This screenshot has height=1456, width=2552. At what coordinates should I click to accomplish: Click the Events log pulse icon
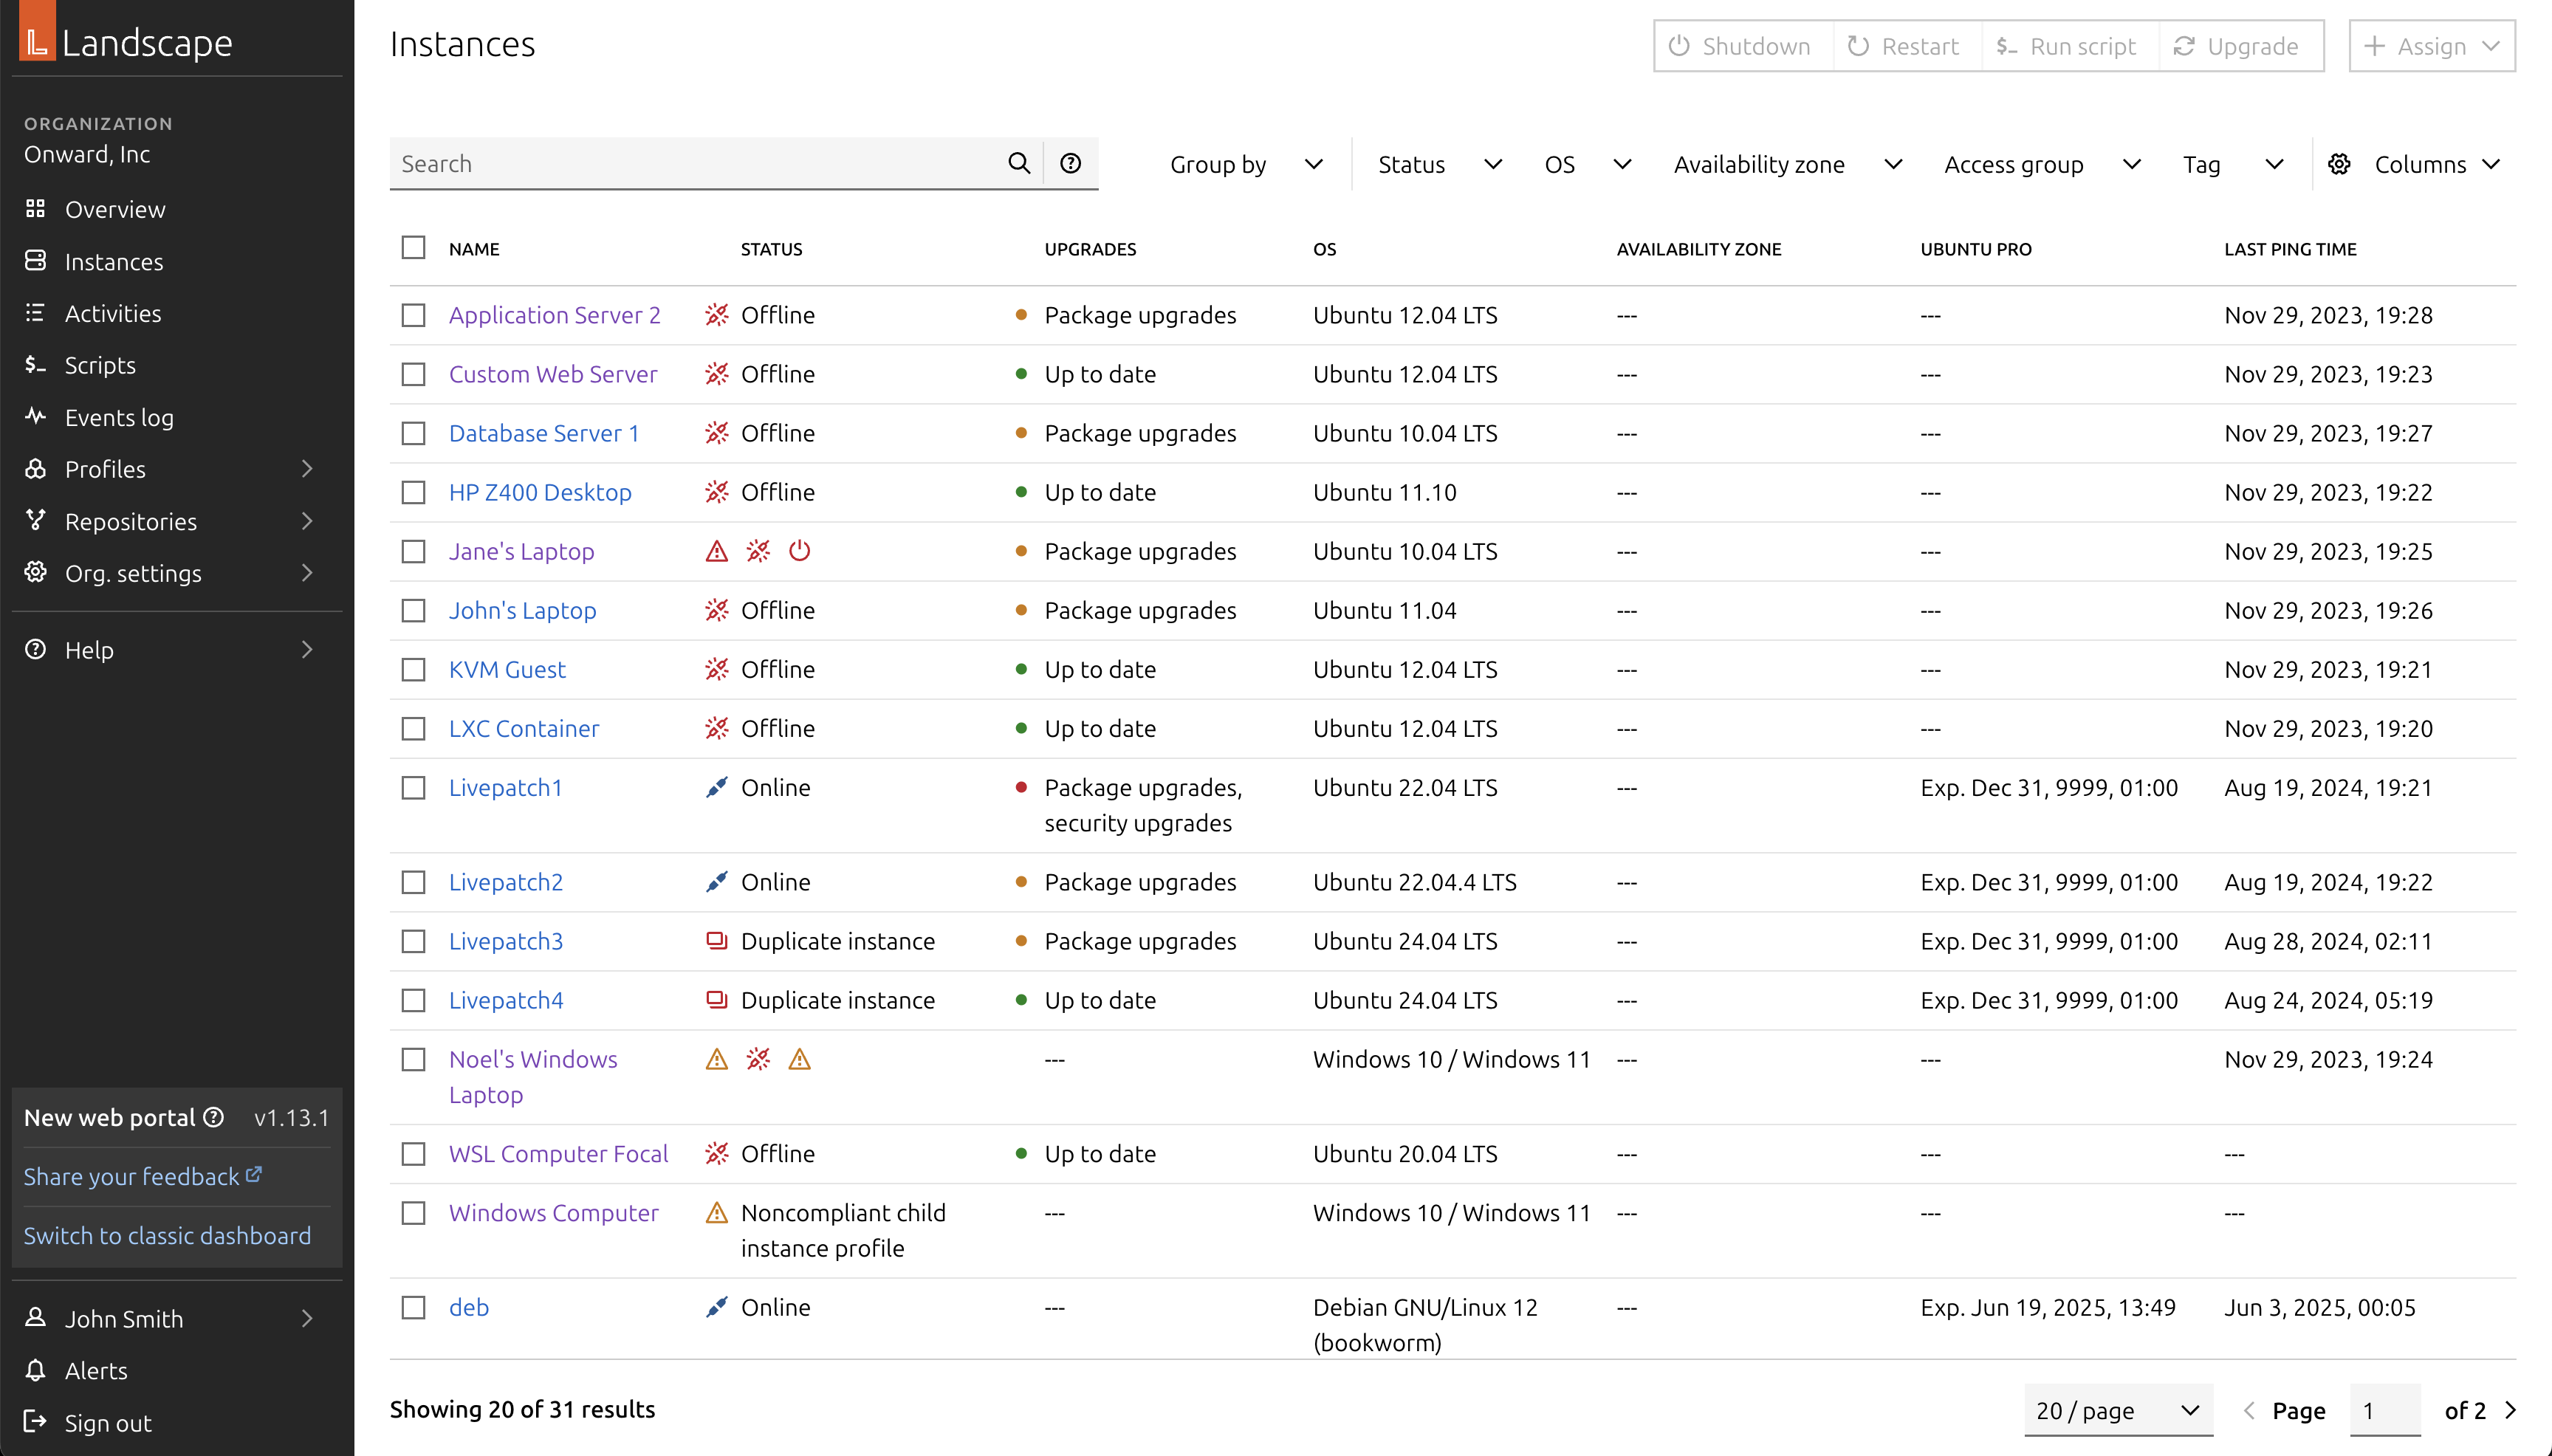(x=36, y=416)
